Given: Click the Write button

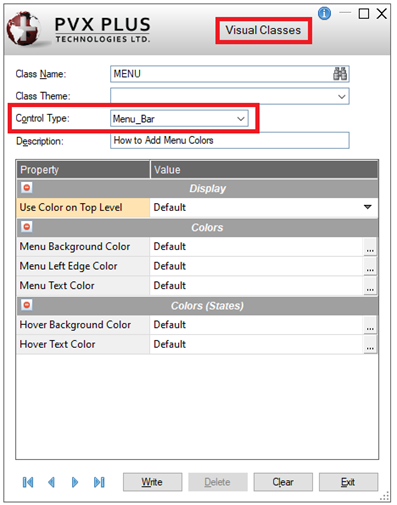Looking at the screenshot, I should [x=152, y=482].
